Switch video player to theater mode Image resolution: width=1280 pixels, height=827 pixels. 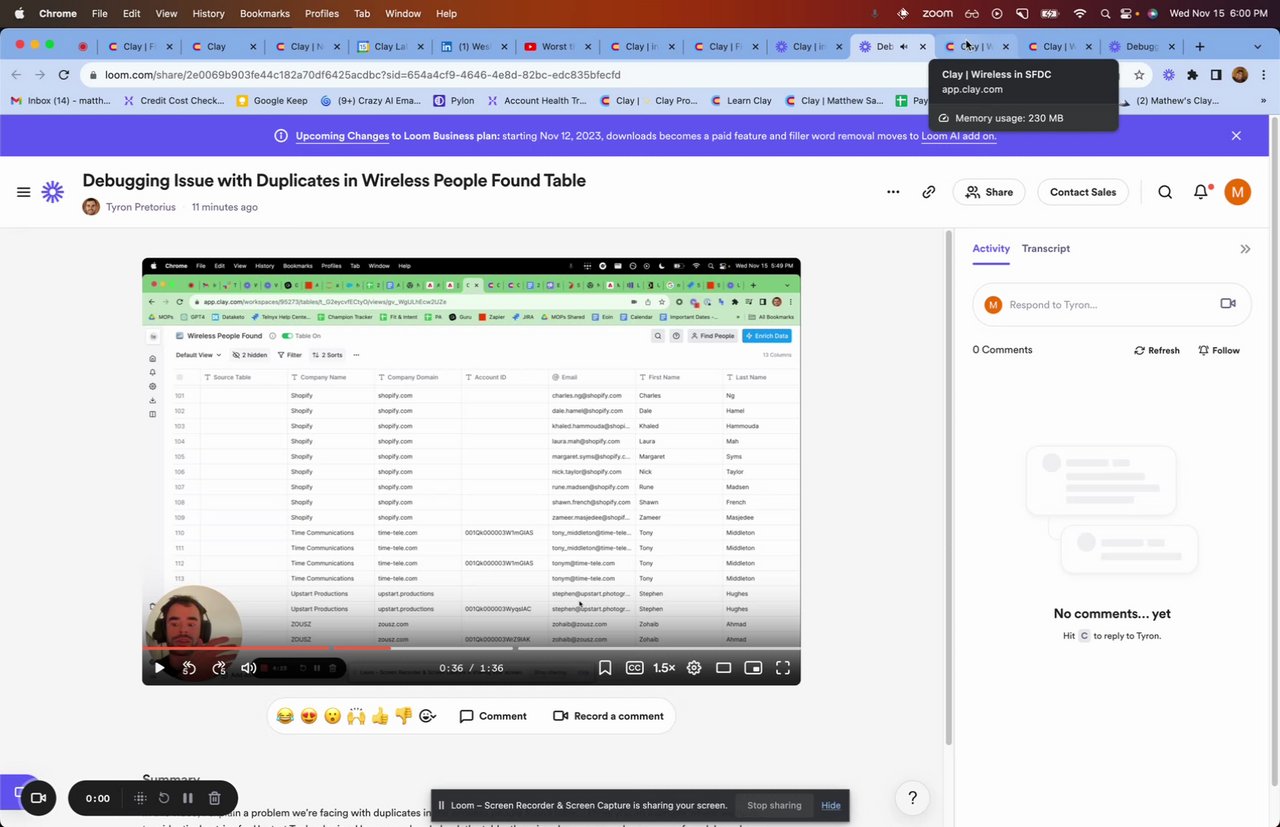[x=724, y=668]
